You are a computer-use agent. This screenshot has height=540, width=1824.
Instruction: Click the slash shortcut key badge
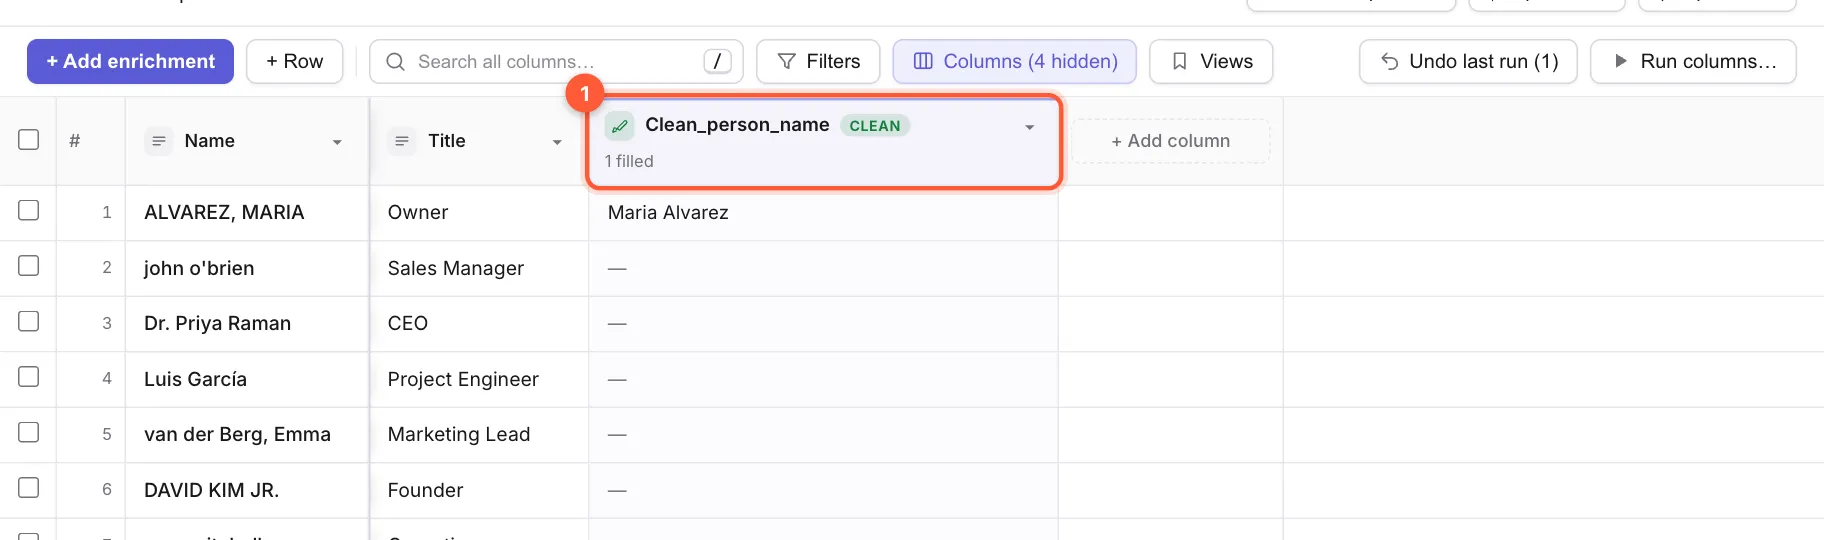[717, 61]
